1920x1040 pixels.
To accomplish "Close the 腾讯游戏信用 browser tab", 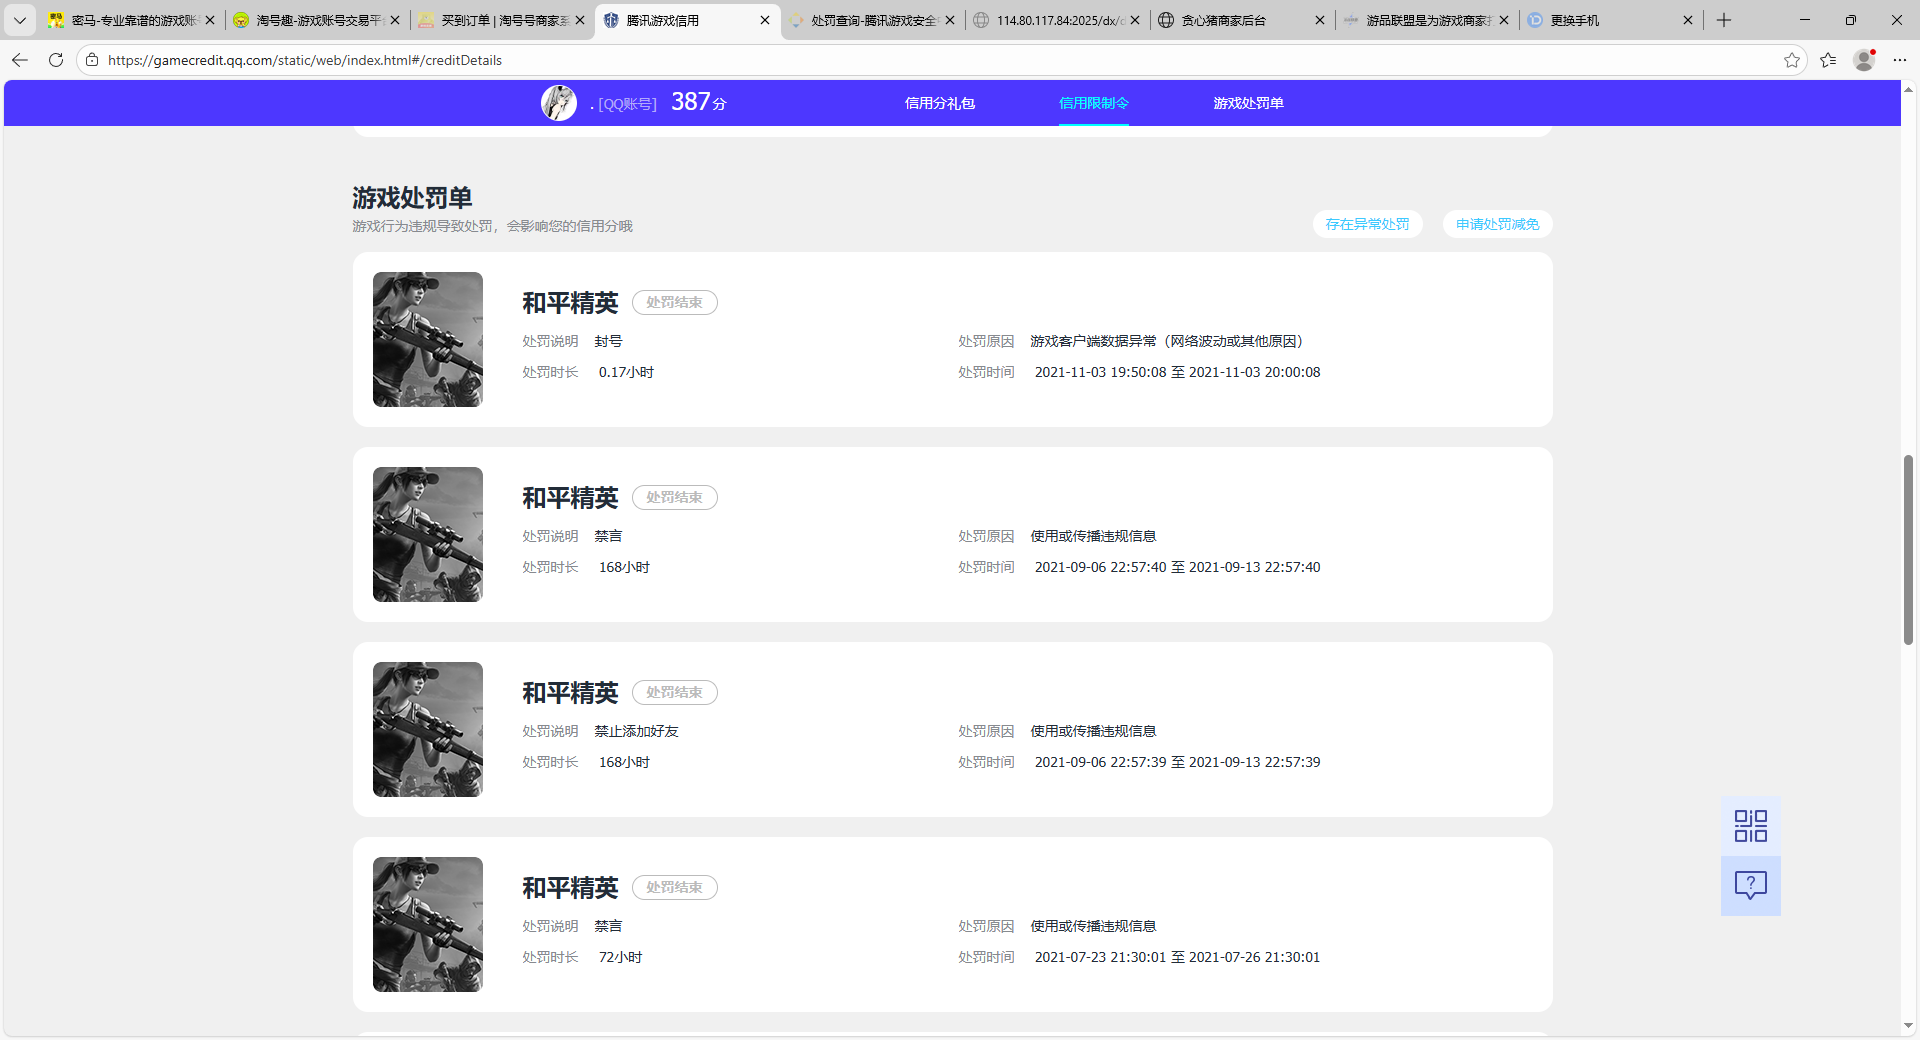I will point(765,20).
